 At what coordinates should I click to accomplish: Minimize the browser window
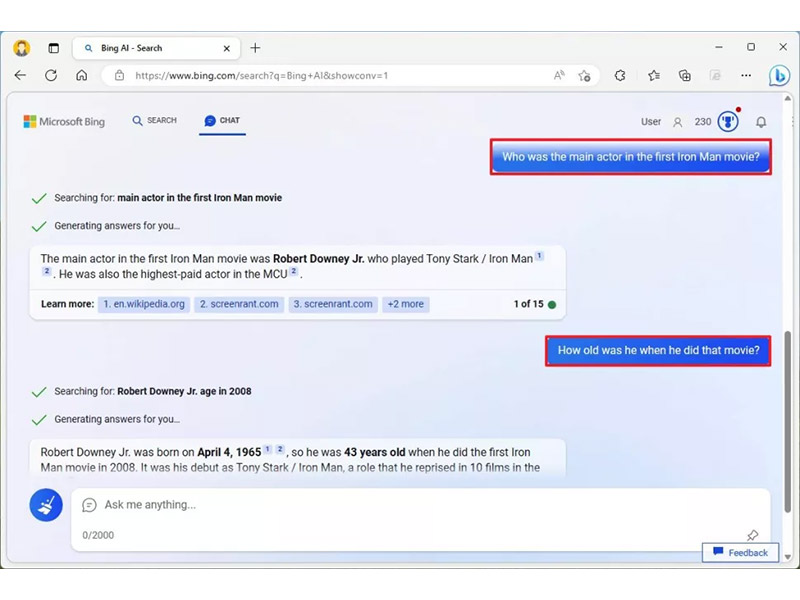(x=719, y=47)
